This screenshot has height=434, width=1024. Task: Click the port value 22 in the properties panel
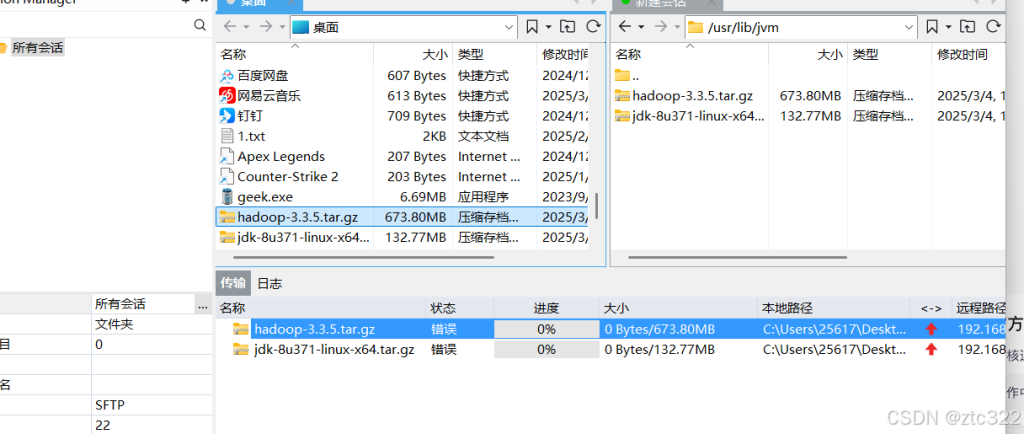pyautogui.click(x=102, y=426)
